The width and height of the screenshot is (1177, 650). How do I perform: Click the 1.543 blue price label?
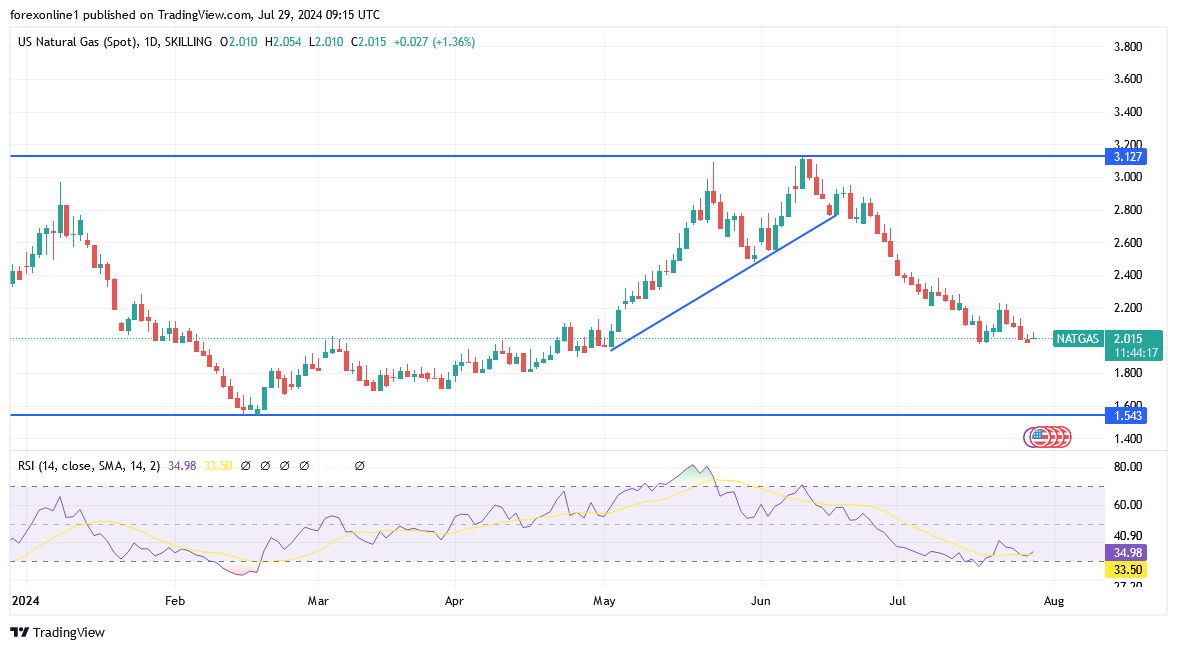pos(1124,415)
